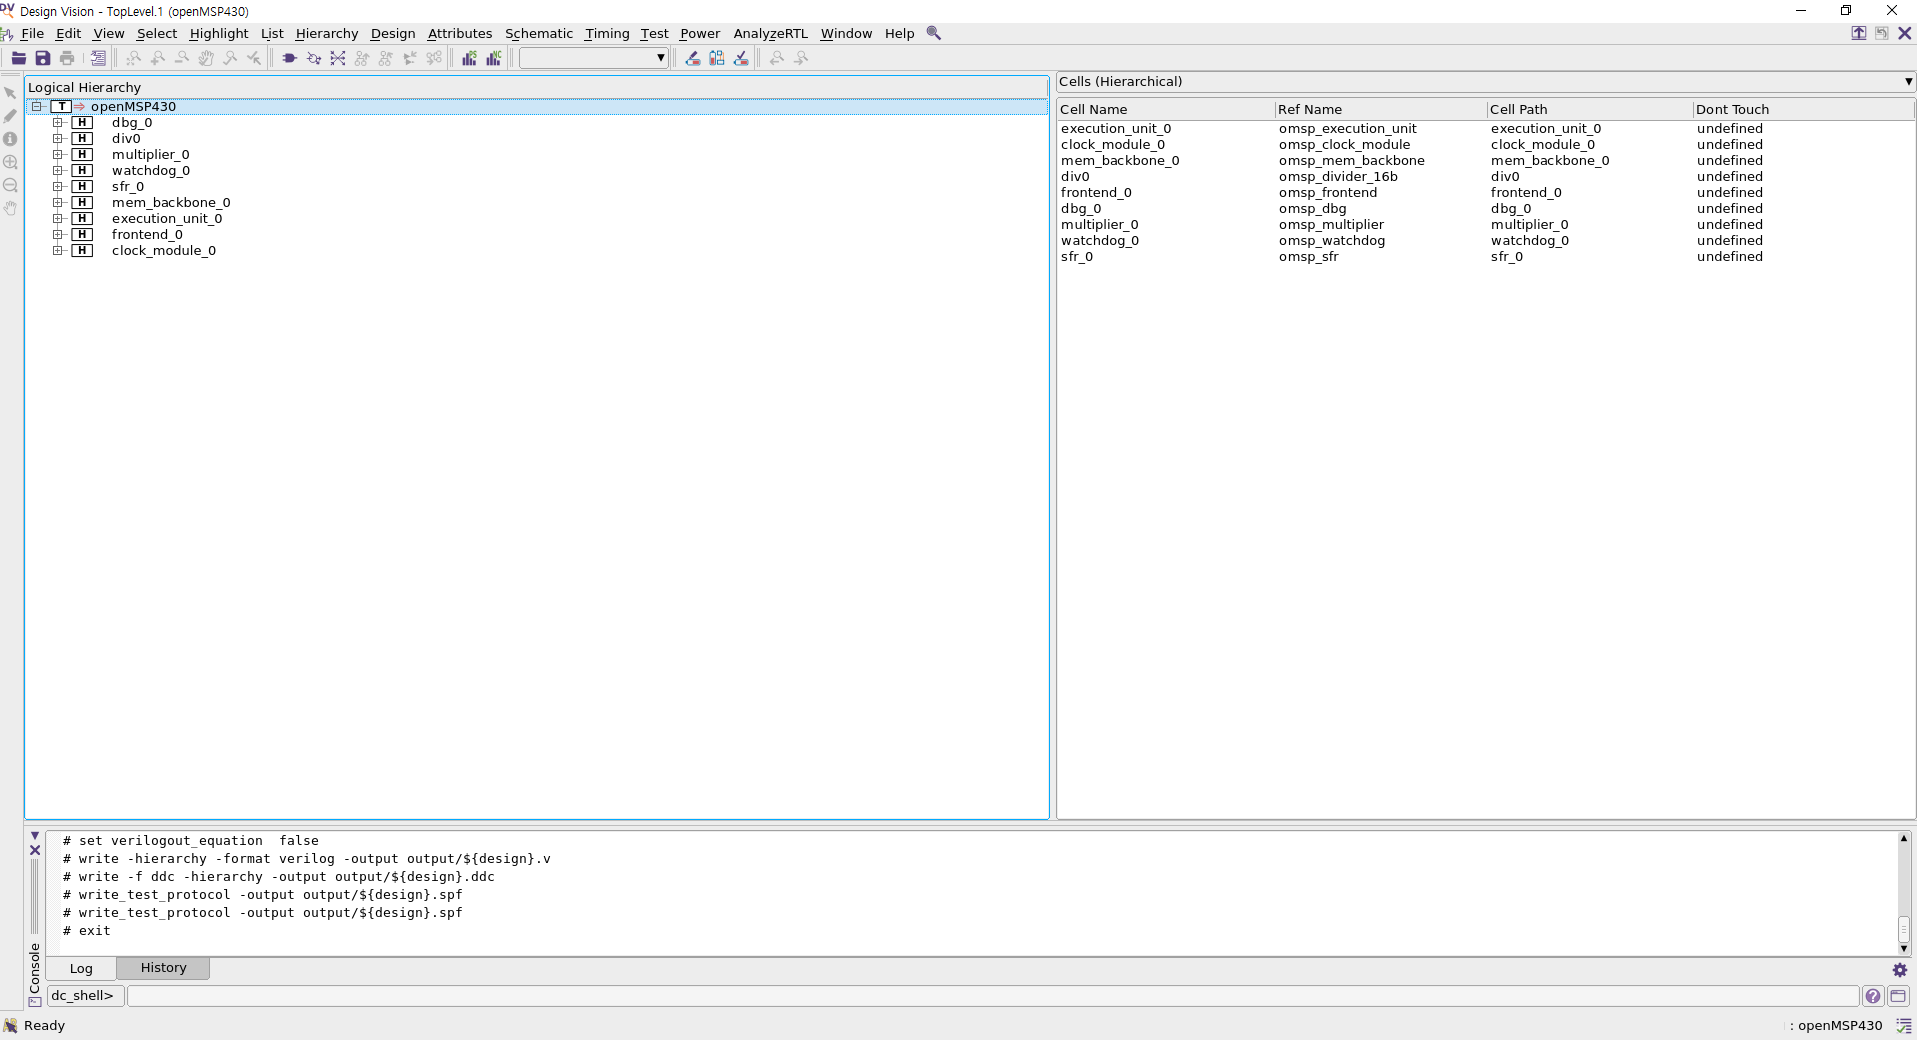Click the blue-red boxes toolbar icon

[717, 58]
